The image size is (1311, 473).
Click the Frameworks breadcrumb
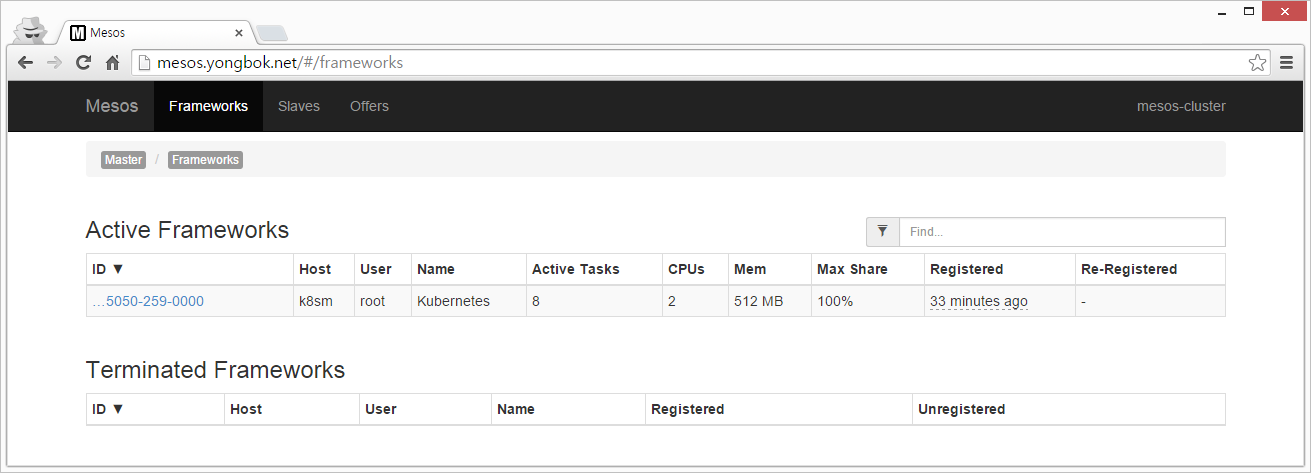click(205, 160)
